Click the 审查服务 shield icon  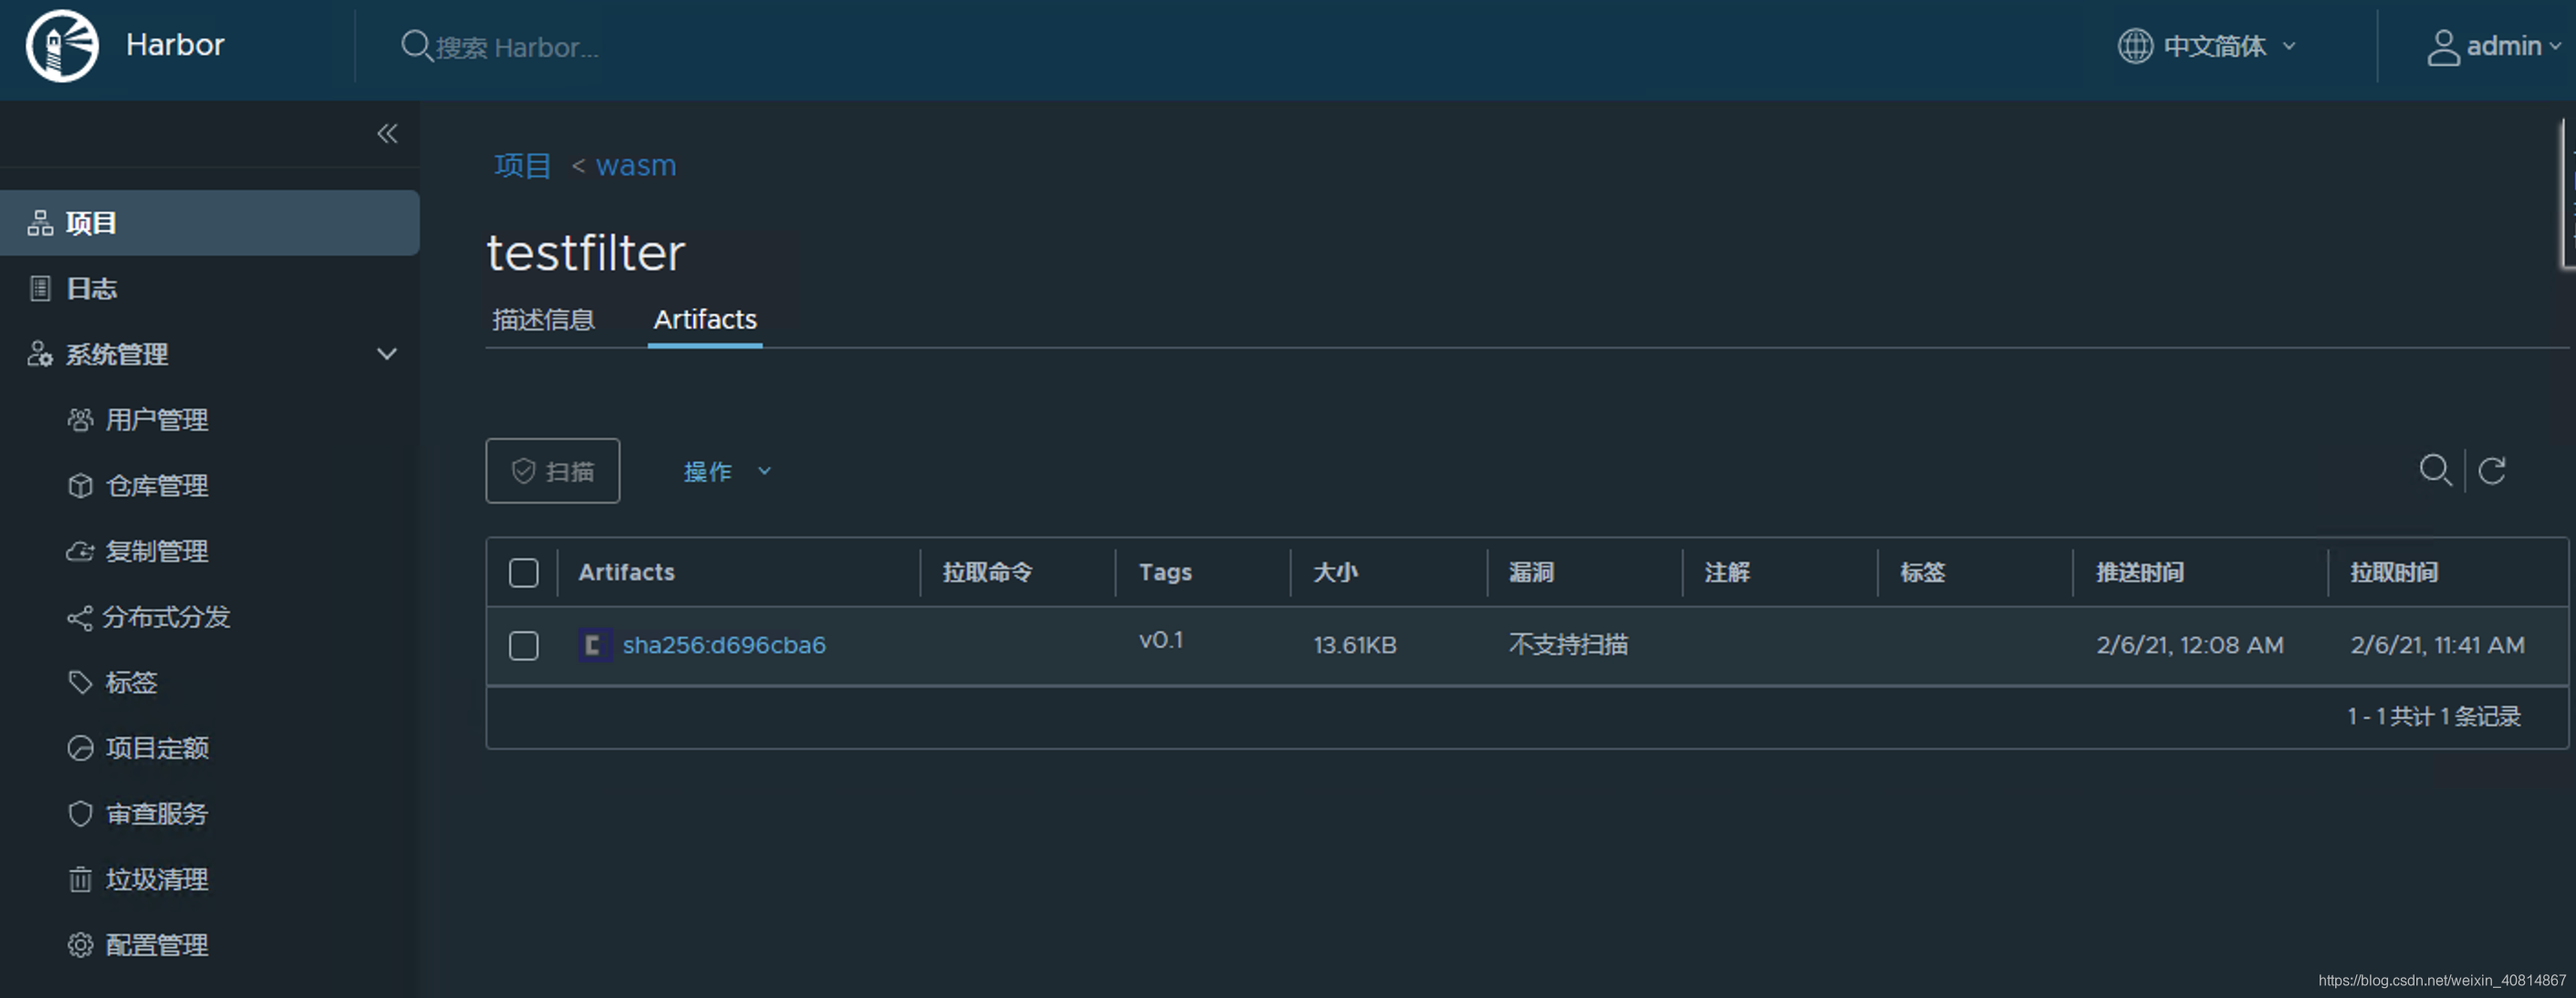[80, 814]
